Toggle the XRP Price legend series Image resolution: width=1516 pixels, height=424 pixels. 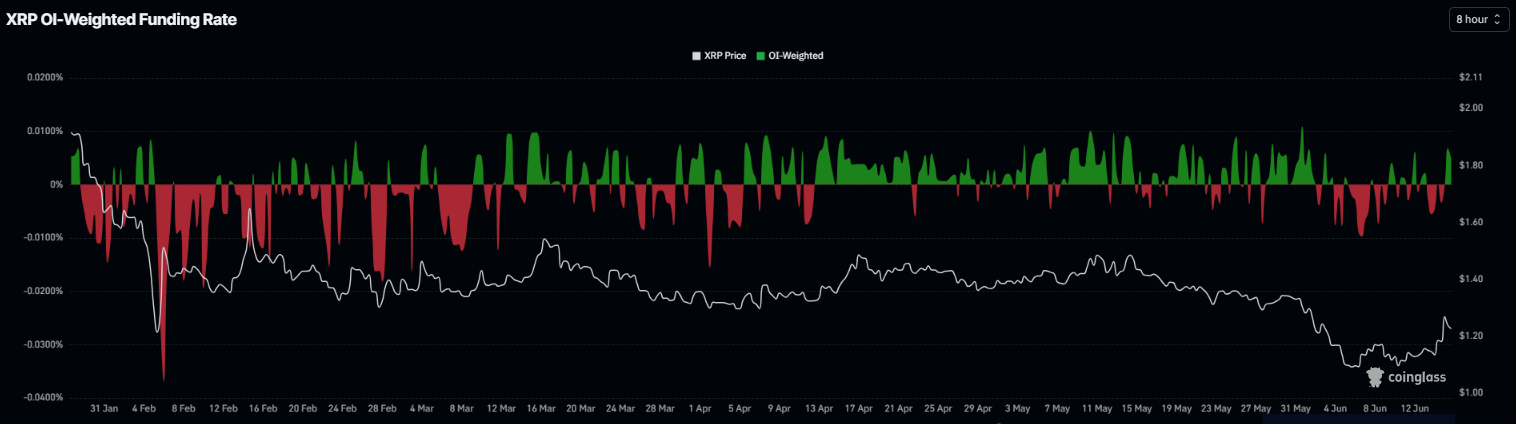point(718,56)
